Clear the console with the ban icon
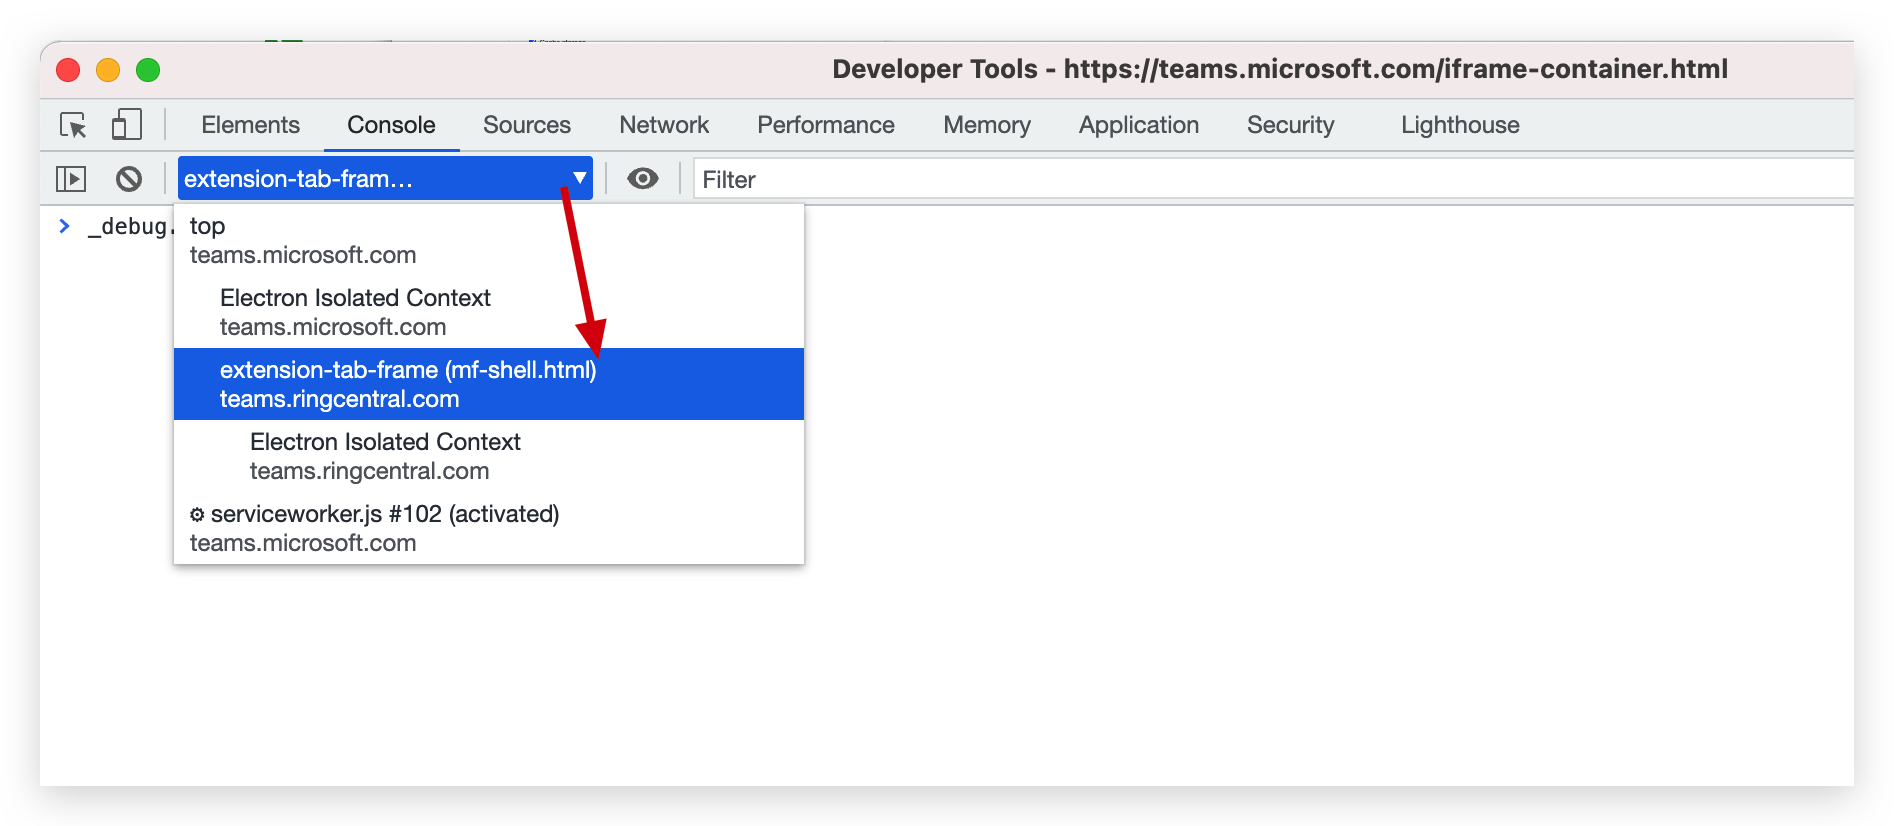The image size is (1894, 826). click(x=129, y=179)
